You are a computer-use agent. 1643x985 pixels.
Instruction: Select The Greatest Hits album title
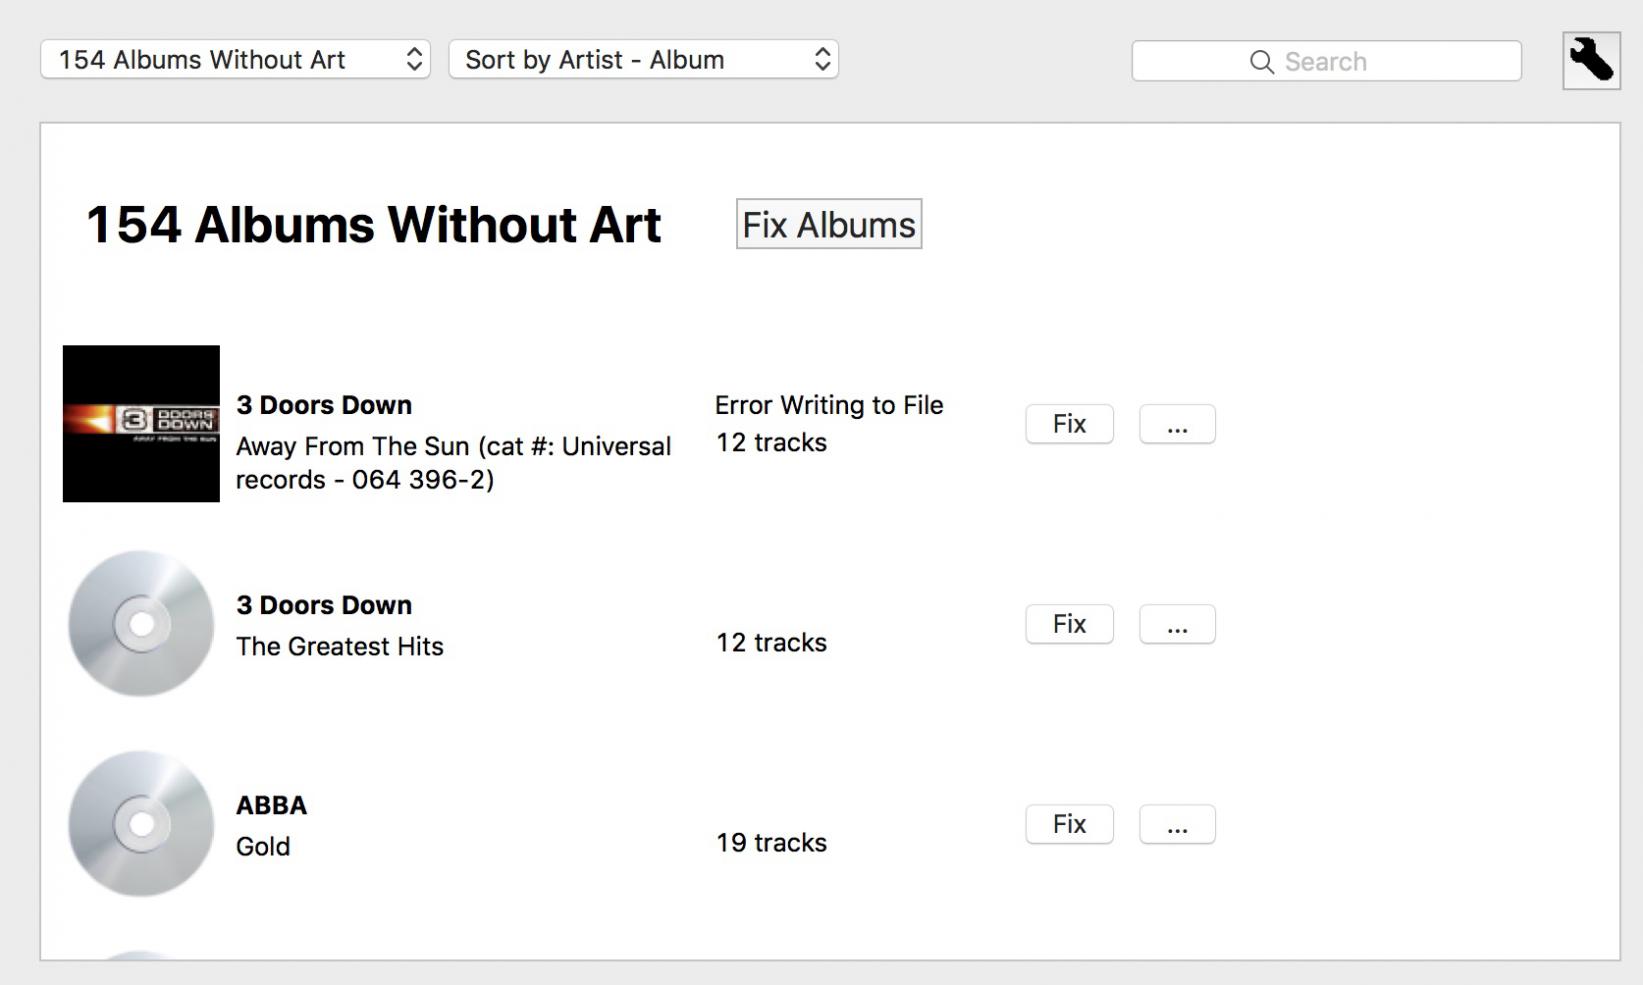[339, 646]
